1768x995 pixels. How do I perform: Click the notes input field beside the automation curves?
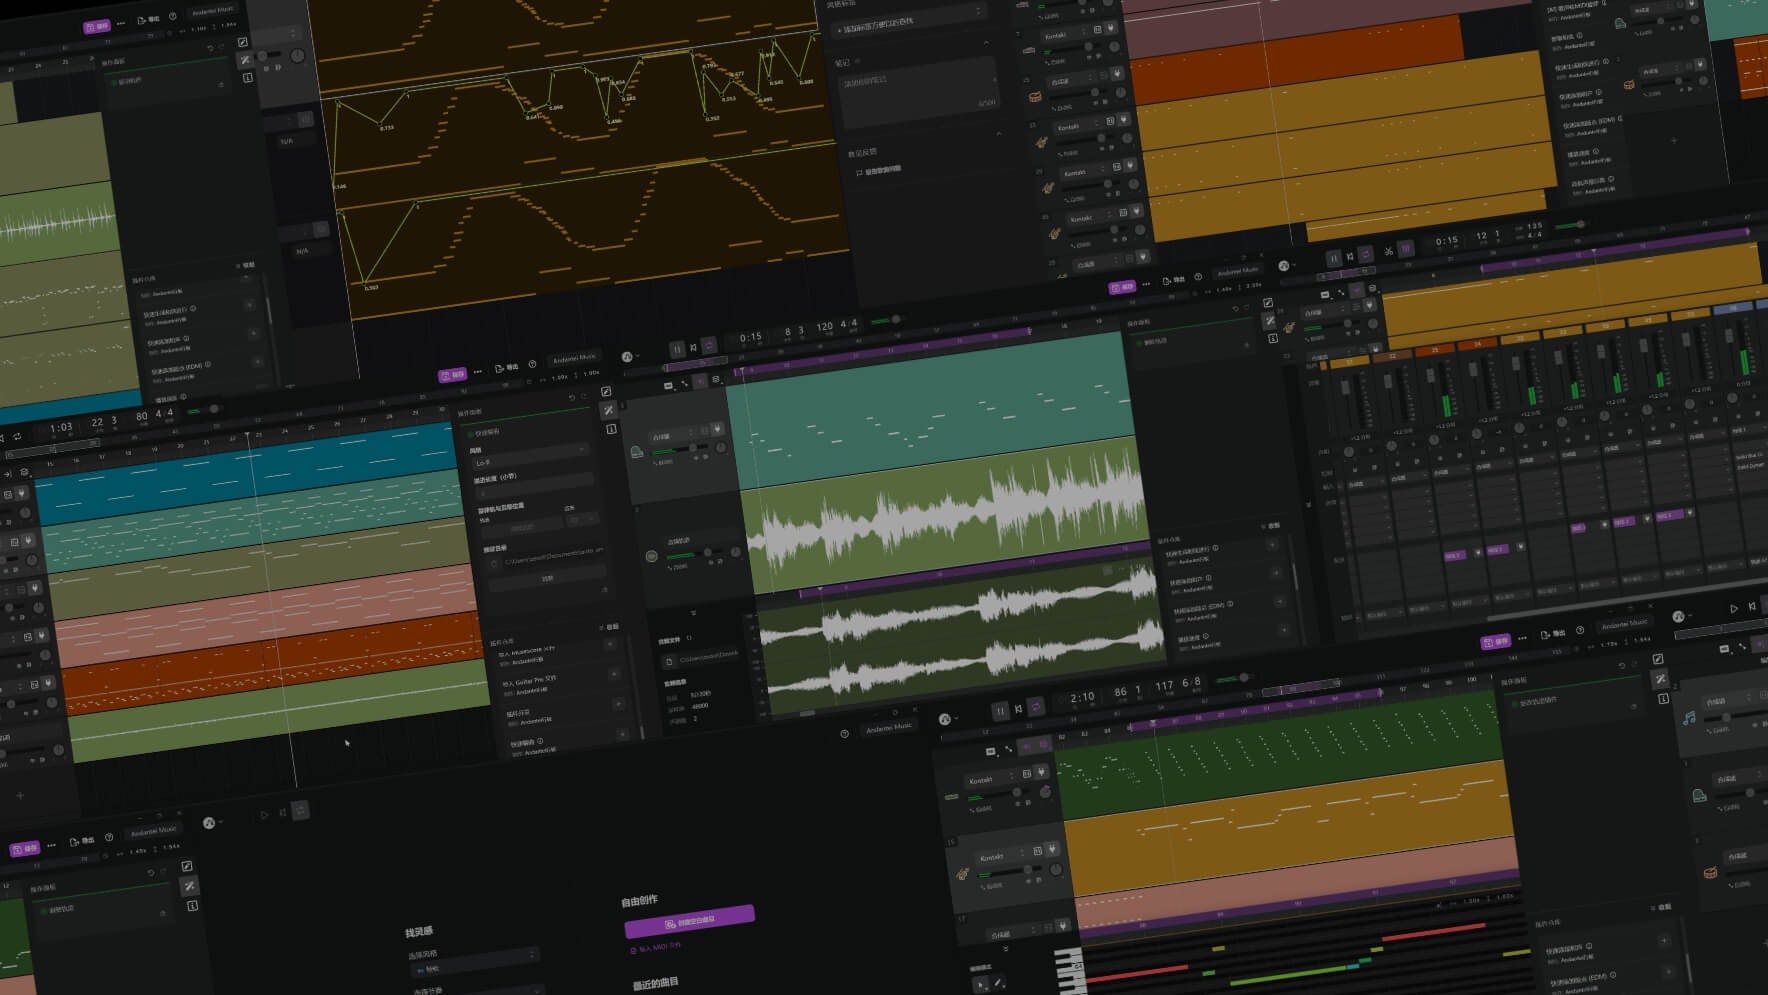pyautogui.click(x=918, y=91)
